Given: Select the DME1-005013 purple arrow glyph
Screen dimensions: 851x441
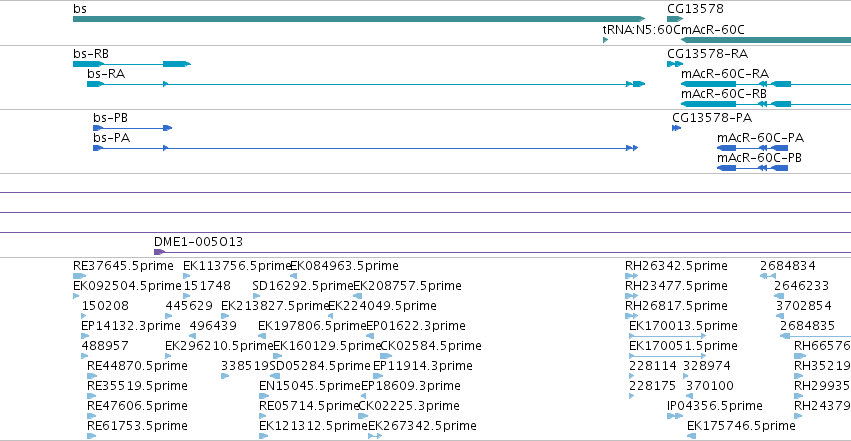Looking at the screenshot, I should pyautogui.click(x=160, y=252).
